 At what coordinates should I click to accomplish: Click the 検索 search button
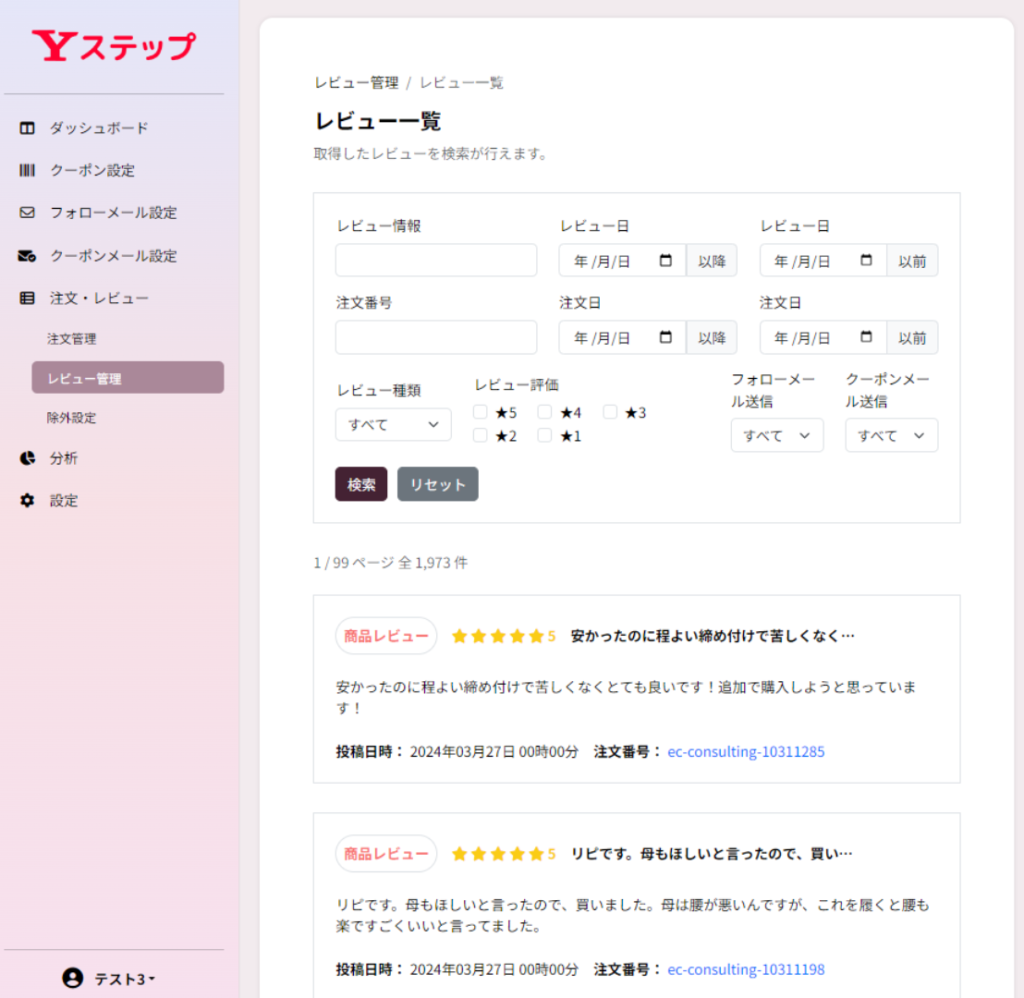click(x=360, y=484)
